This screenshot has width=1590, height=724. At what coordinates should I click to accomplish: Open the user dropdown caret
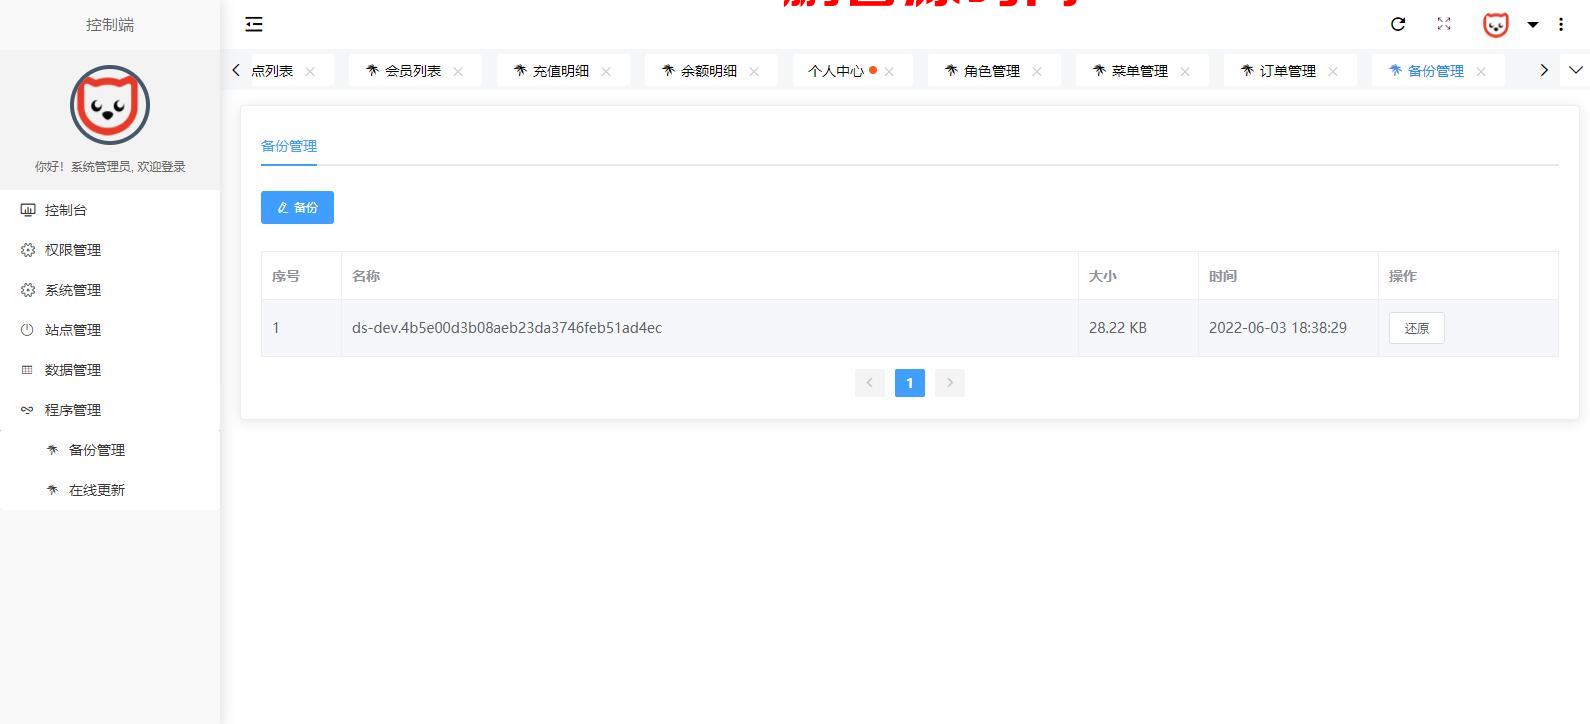[1532, 25]
